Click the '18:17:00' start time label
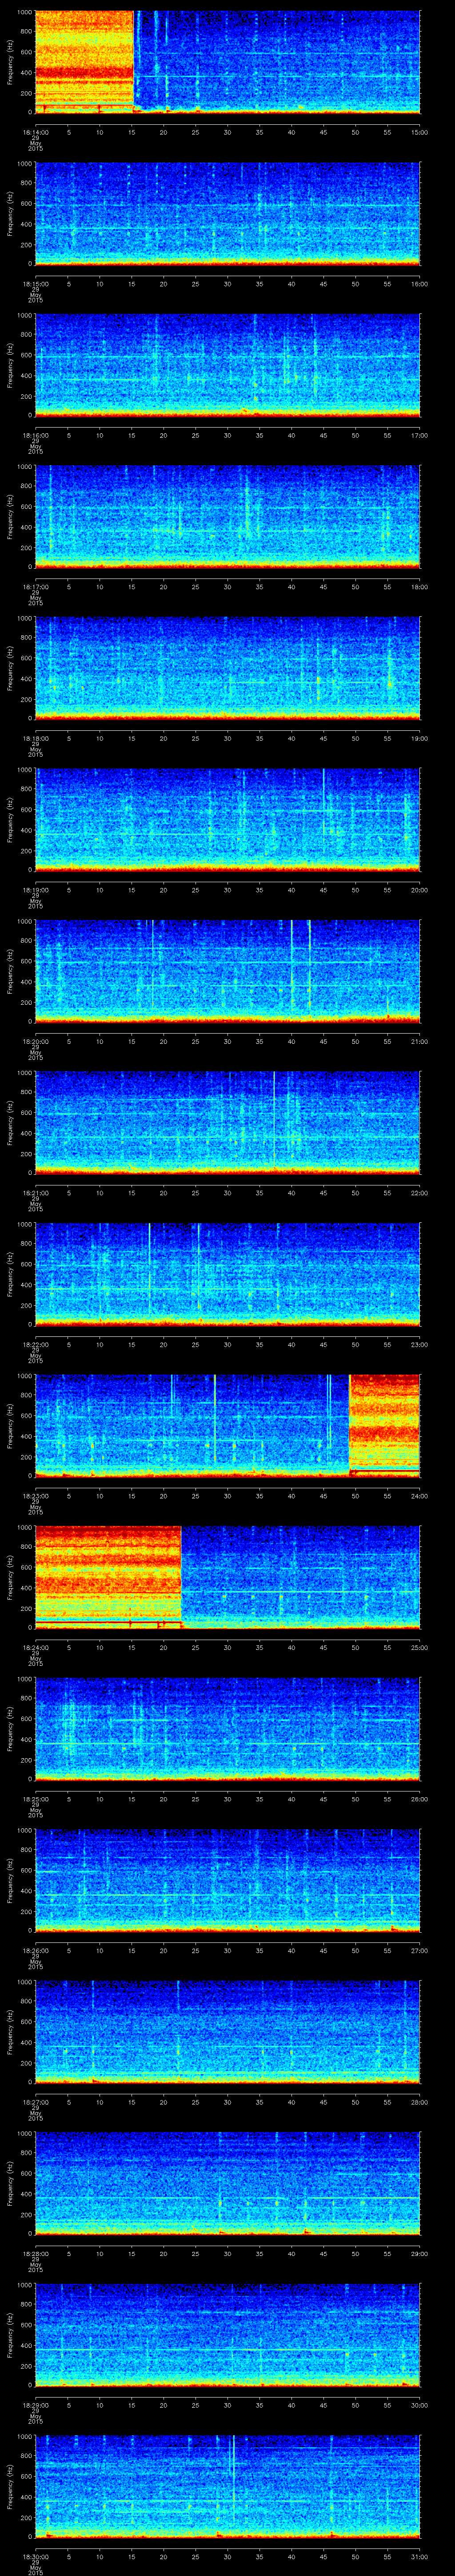This screenshot has width=455, height=2576. pos(35,586)
